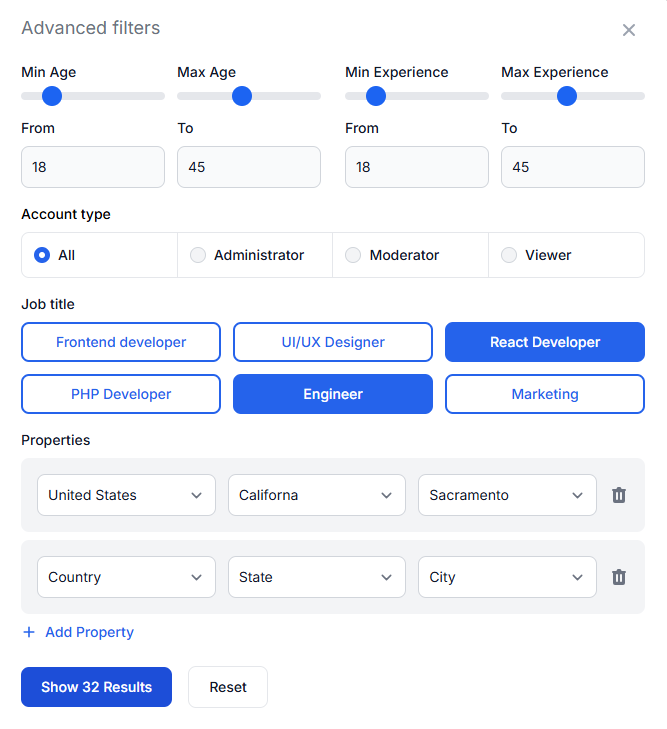
Task: Click Show 32 Results button
Action: [x=96, y=687]
